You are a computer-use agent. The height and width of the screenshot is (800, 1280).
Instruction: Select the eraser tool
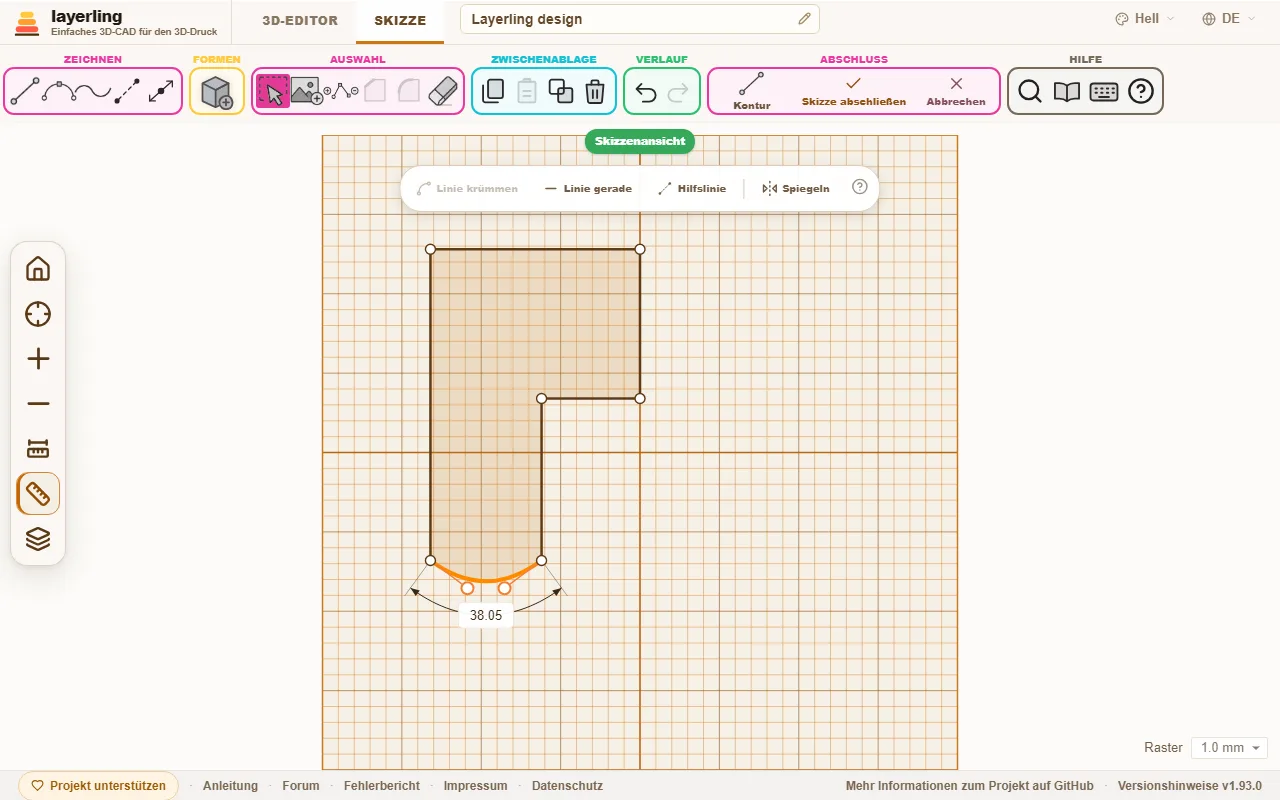tap(442, 92)
